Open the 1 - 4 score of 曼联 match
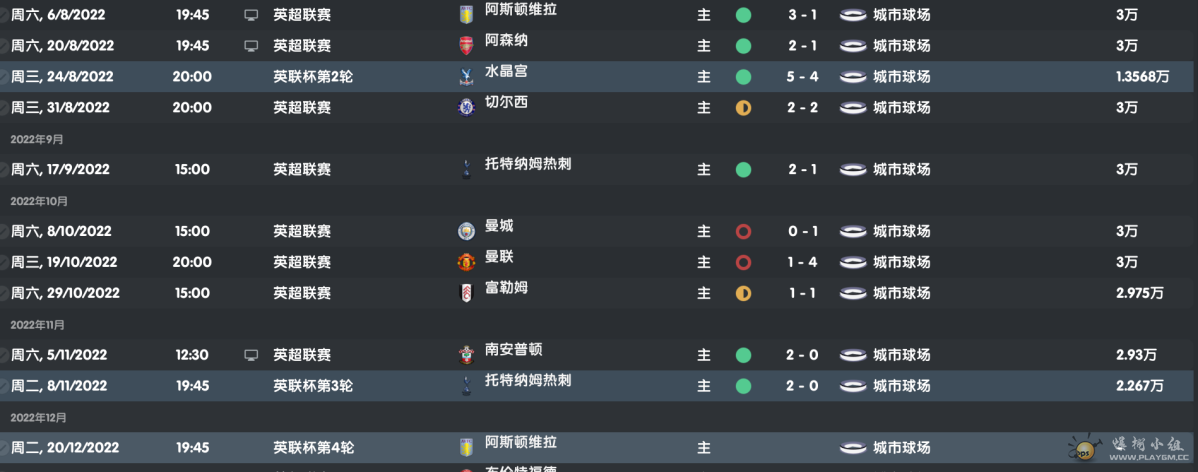Viewport: 1198px width, 472px height. 803,262
